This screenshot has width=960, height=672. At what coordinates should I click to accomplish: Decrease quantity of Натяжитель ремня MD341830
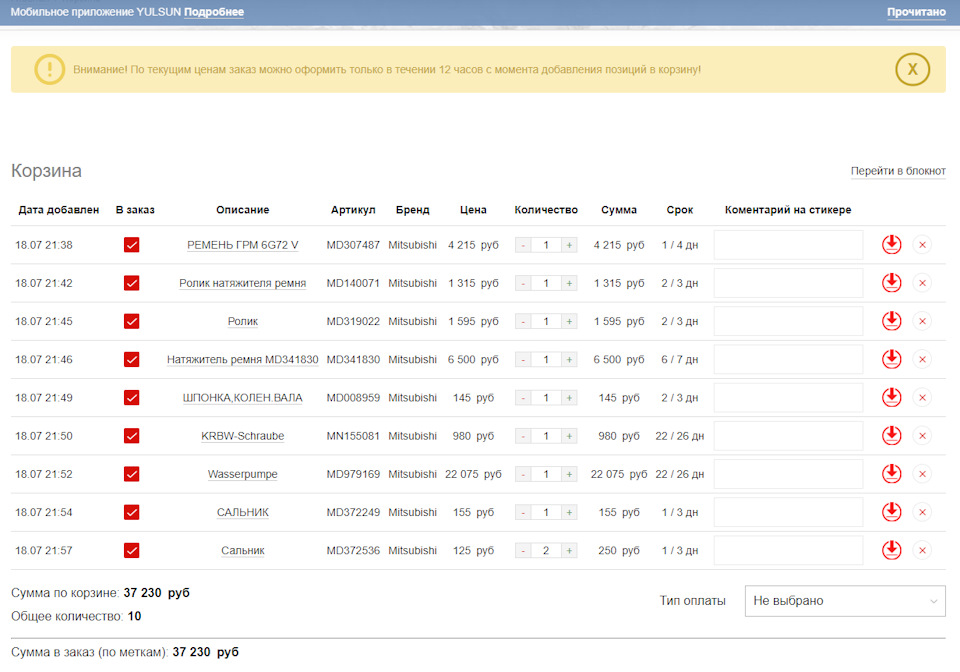coord(523,359)
